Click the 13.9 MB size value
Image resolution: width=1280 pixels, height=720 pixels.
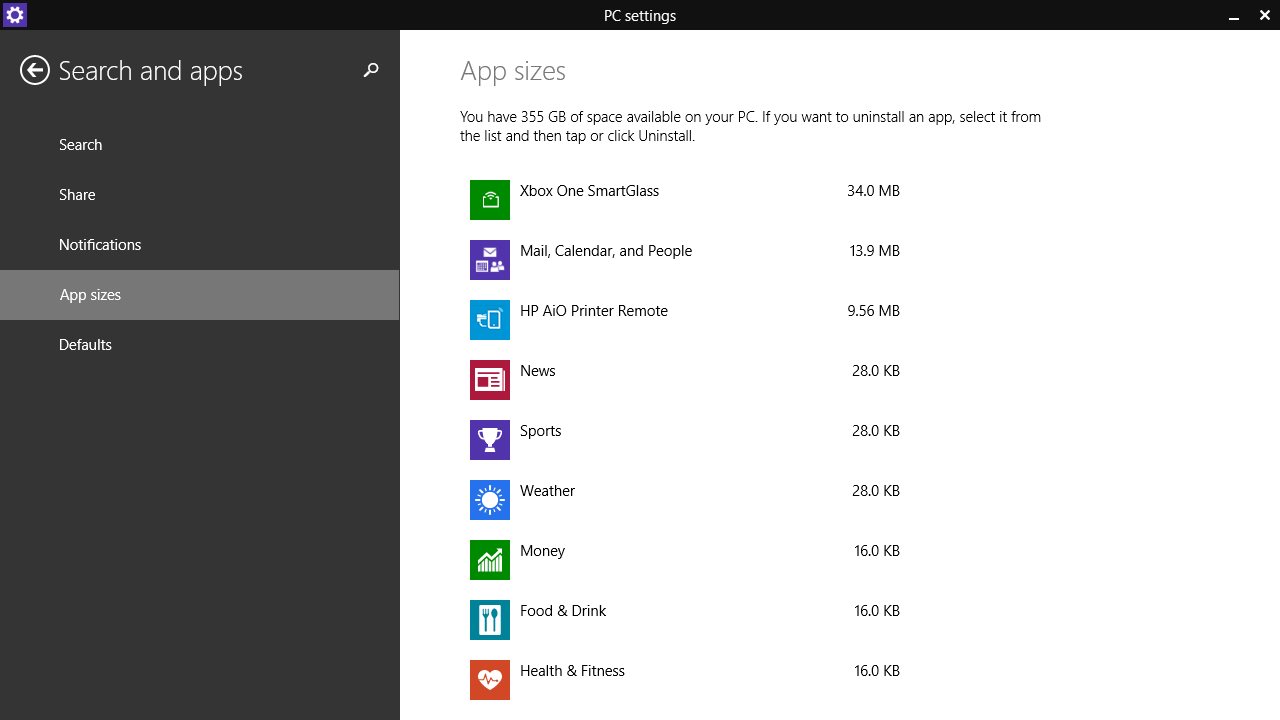coord(875,251)
